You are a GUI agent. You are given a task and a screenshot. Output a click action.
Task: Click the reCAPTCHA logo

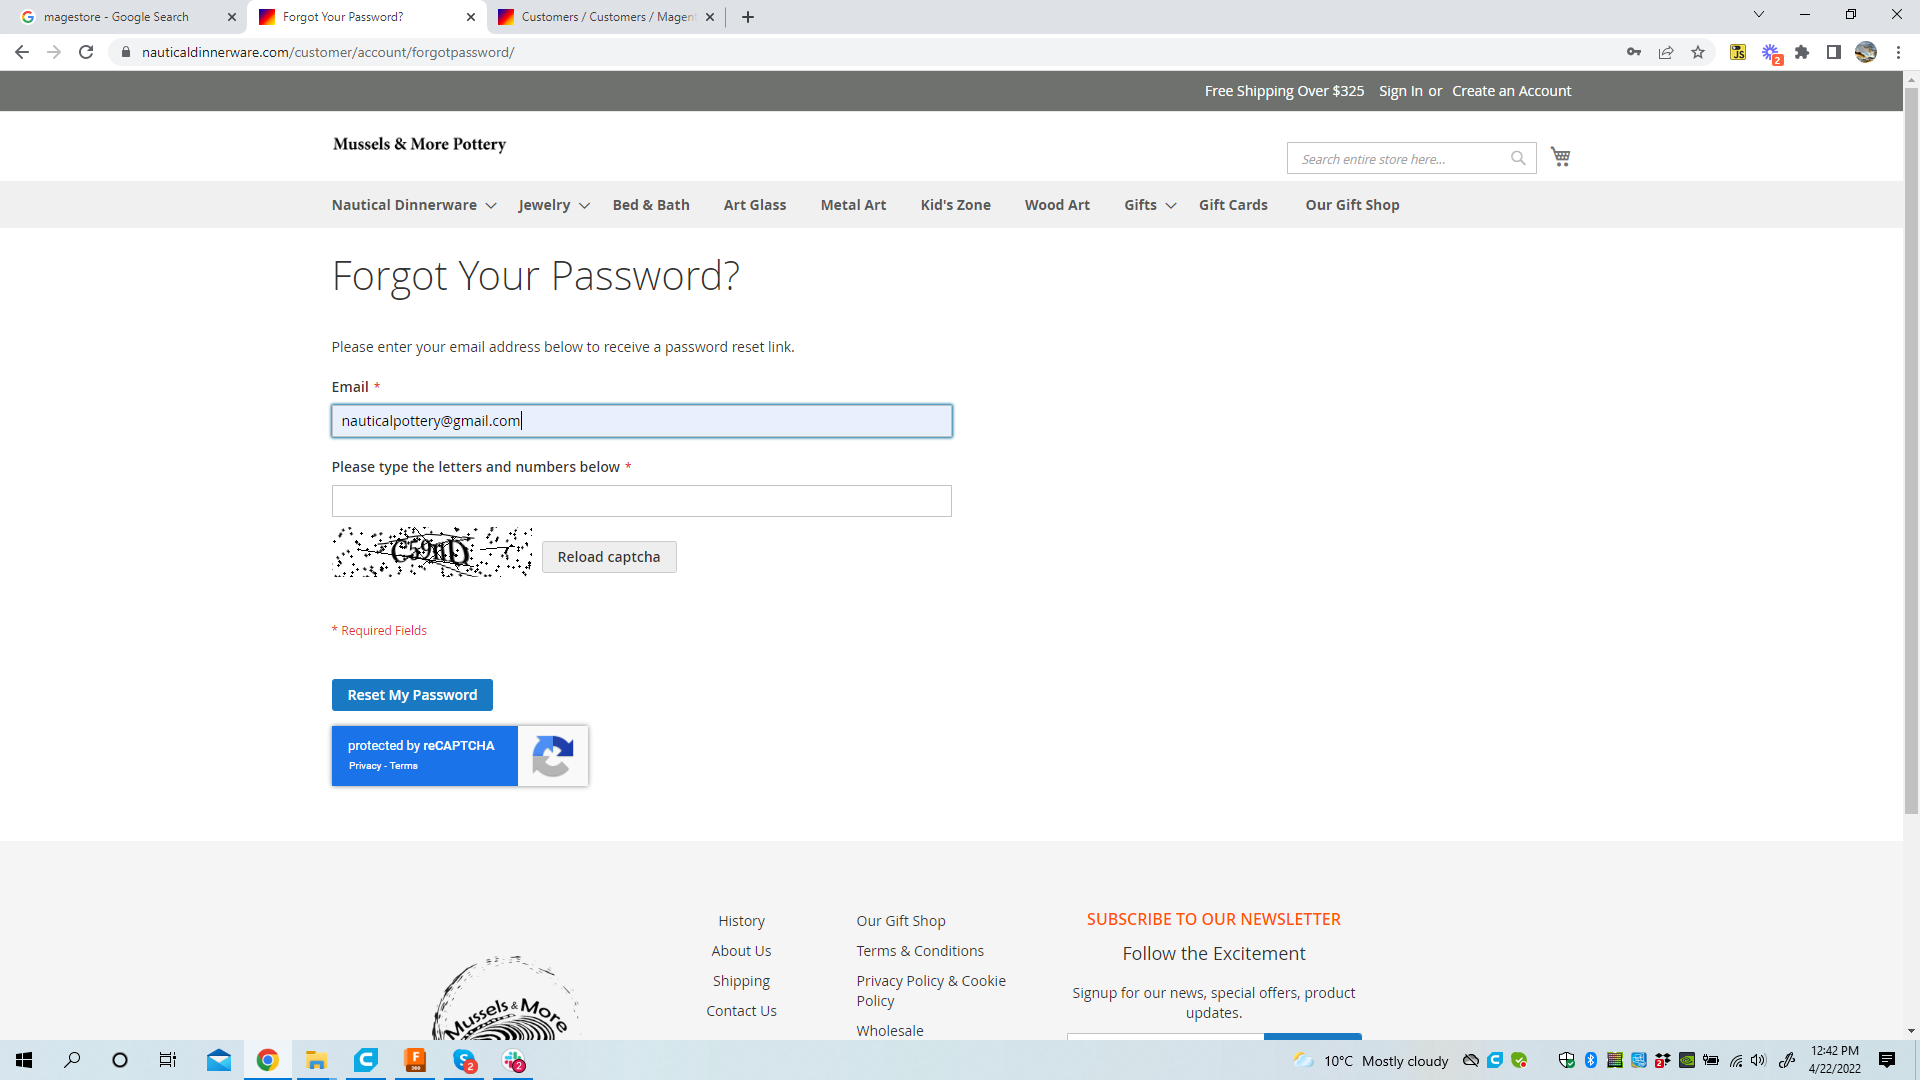(x=552, y=756)
